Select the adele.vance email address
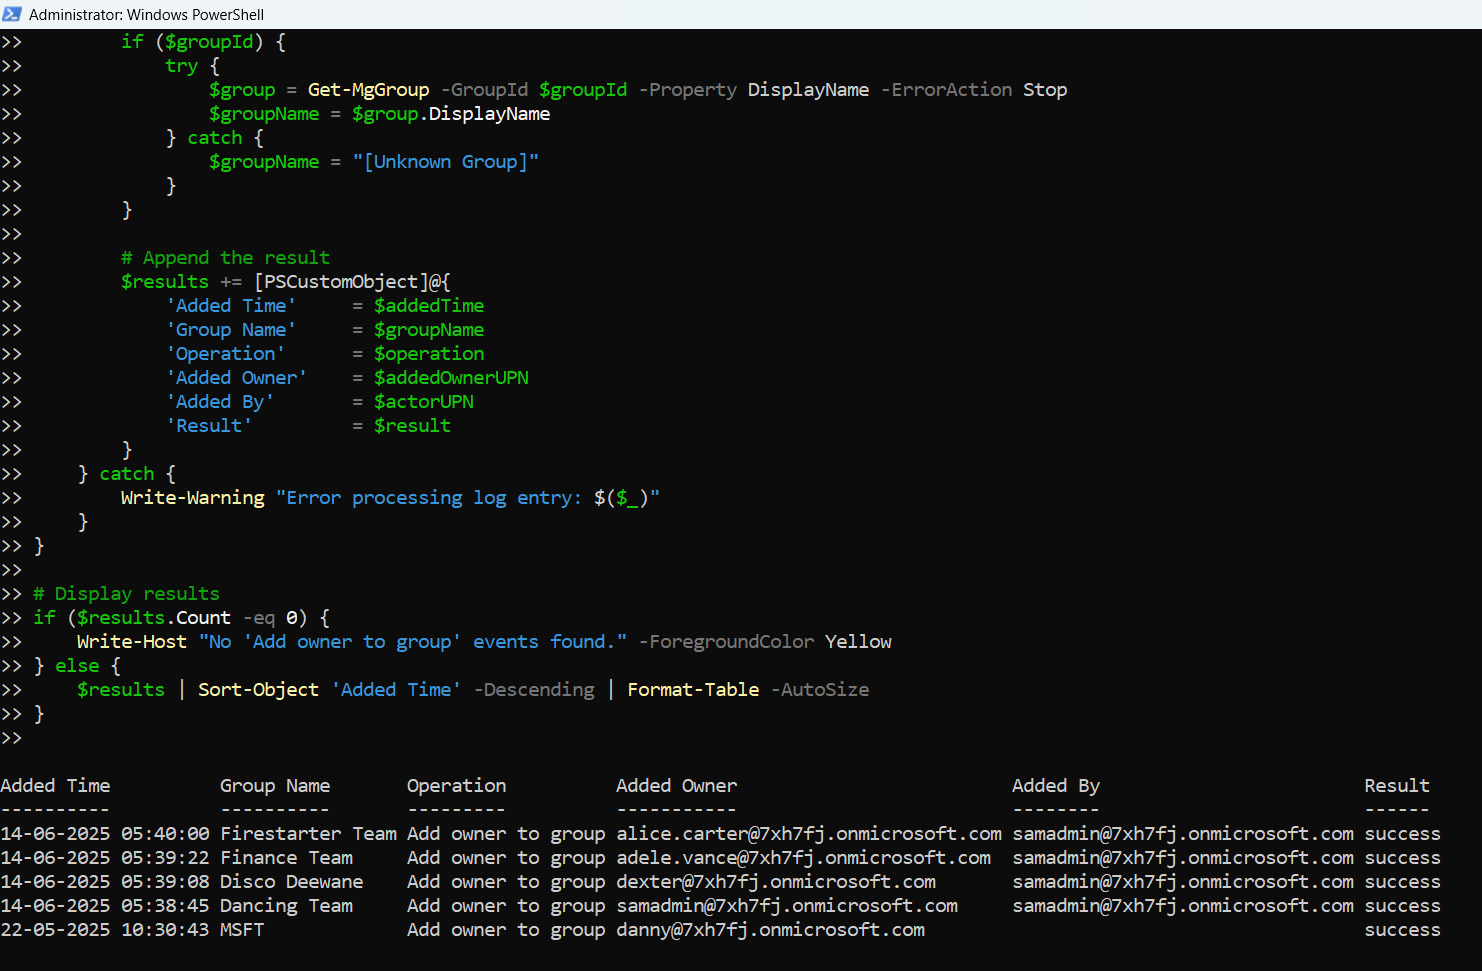This screenshot has width=1482, height=971. tap(803, 858)
